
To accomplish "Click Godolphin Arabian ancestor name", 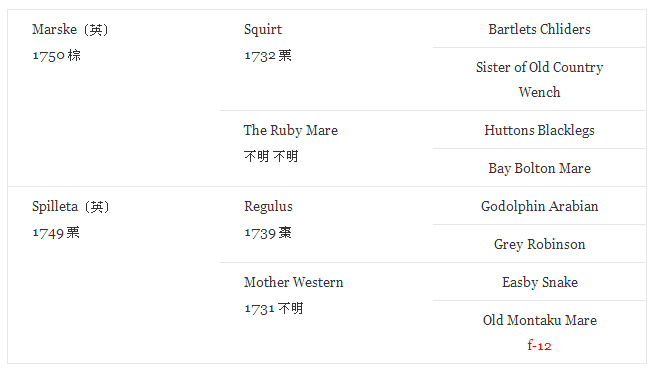I will click(x=539, y=206).
